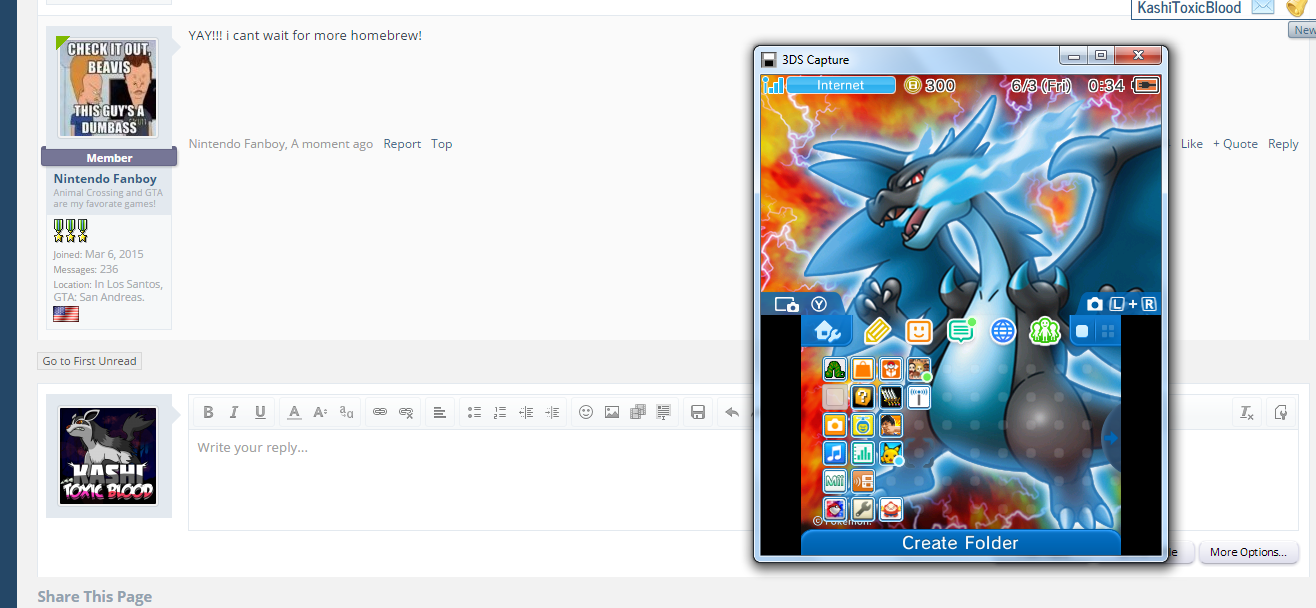Open the font color picker

point(294,412)
